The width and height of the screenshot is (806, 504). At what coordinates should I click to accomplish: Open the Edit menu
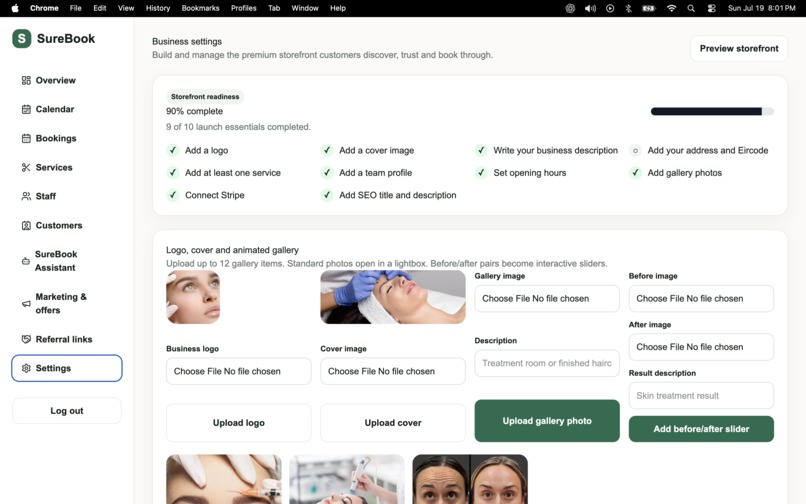click(100, 8)
